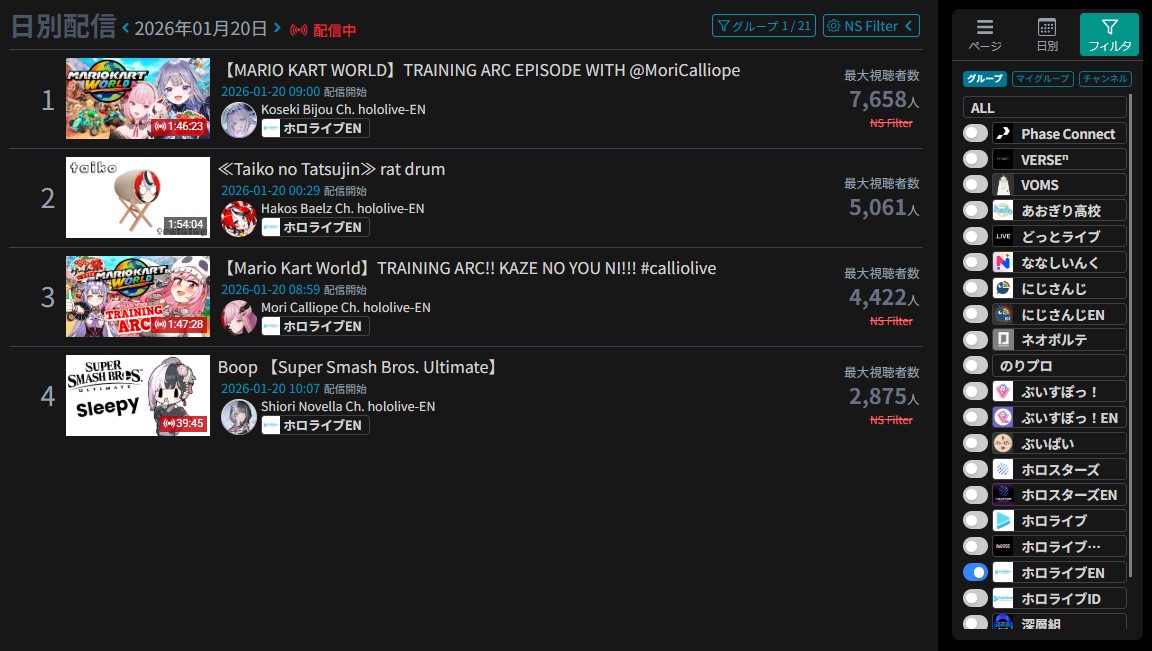
Task: Enable the にじさんじEN filter switch
Action: tap(975, 314)
